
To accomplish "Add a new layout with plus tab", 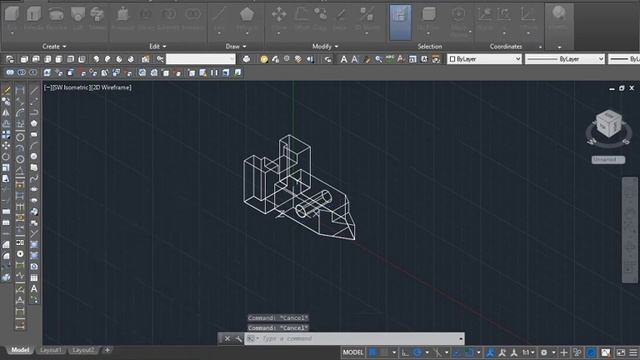I will 107,350.
